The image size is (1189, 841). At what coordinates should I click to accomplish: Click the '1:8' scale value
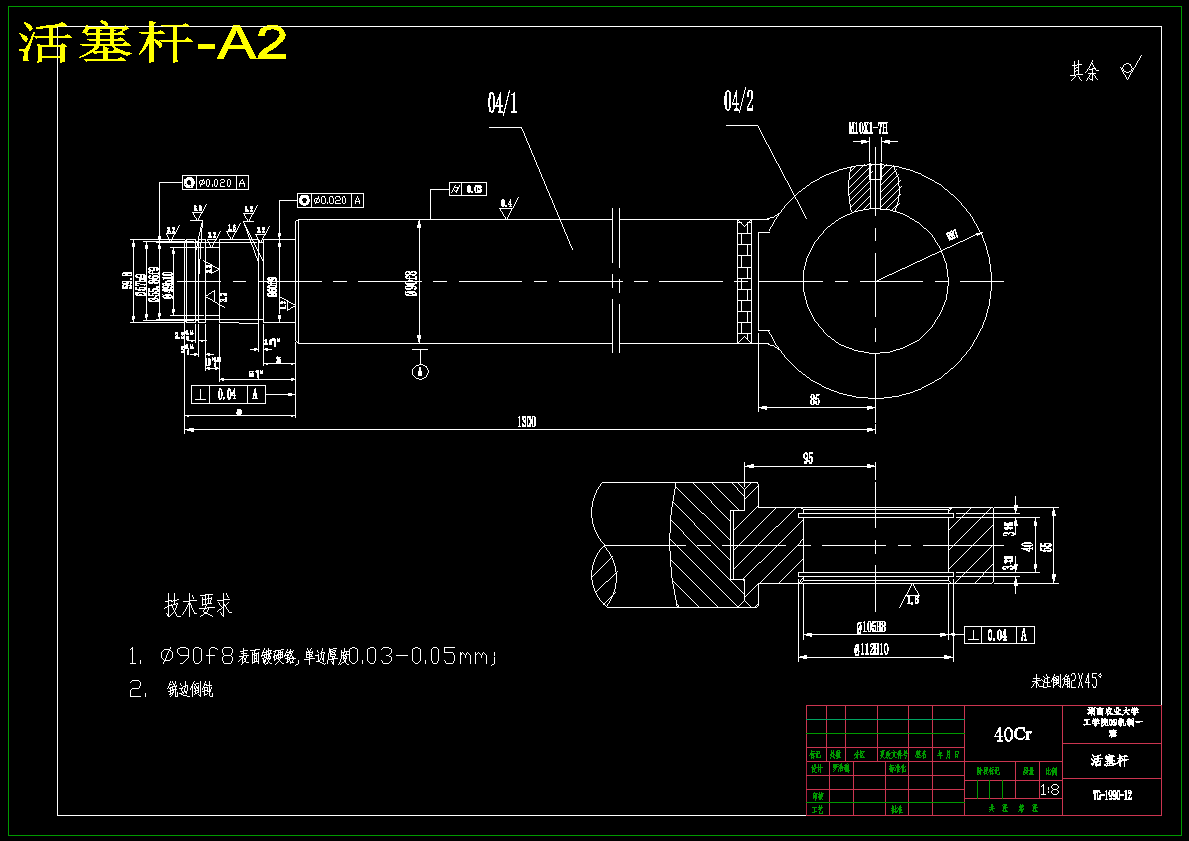point(1050,789)
